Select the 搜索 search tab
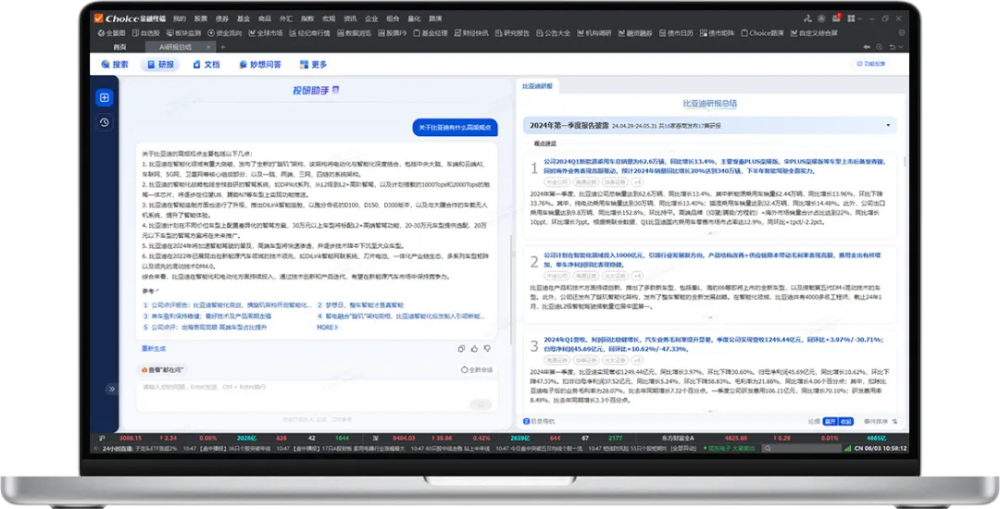This screenshot has width=1000, height=509. (115, 65)
